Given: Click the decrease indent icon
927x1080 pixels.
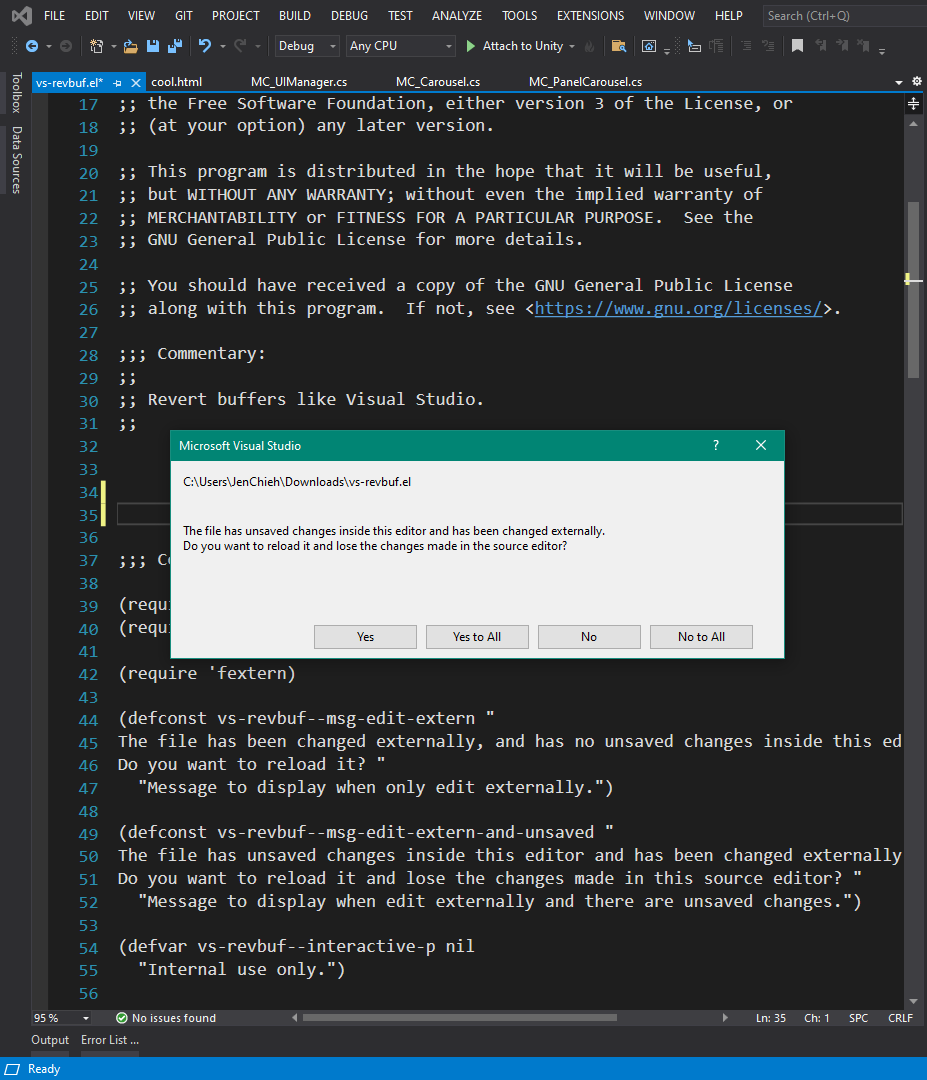Looking at the screenshot, I should 746,46.
